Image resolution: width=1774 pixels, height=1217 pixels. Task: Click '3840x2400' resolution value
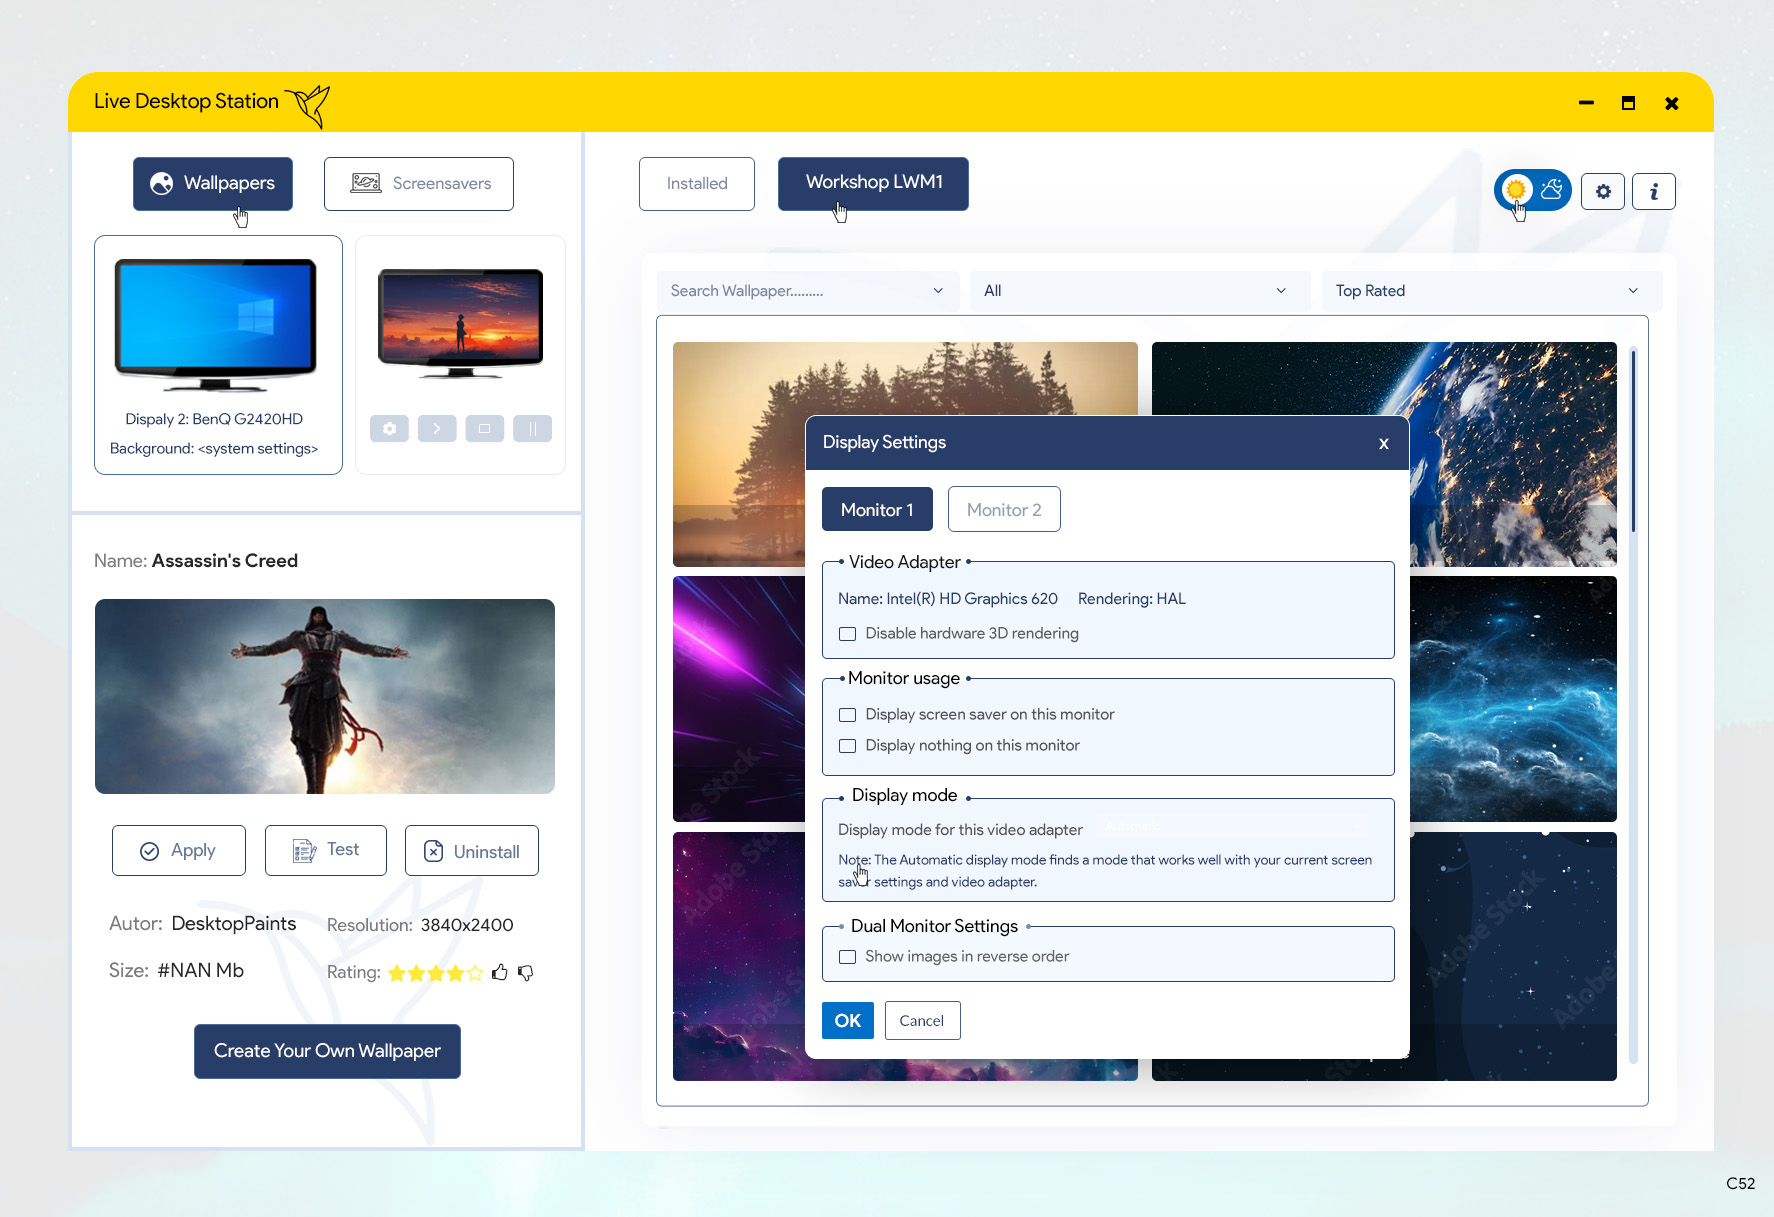pos(467,925)
